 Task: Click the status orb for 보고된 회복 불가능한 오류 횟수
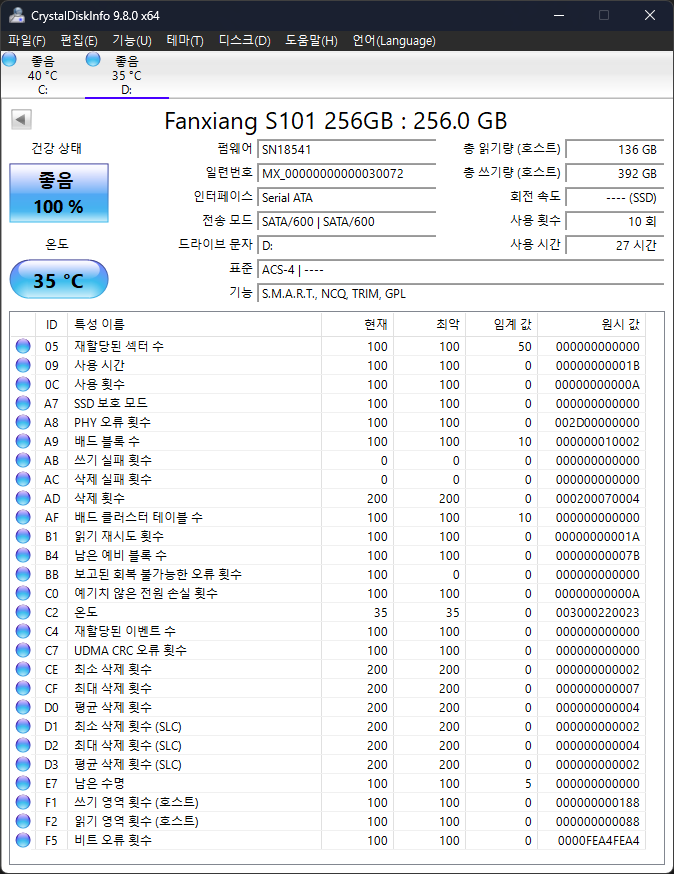[23, 574]
